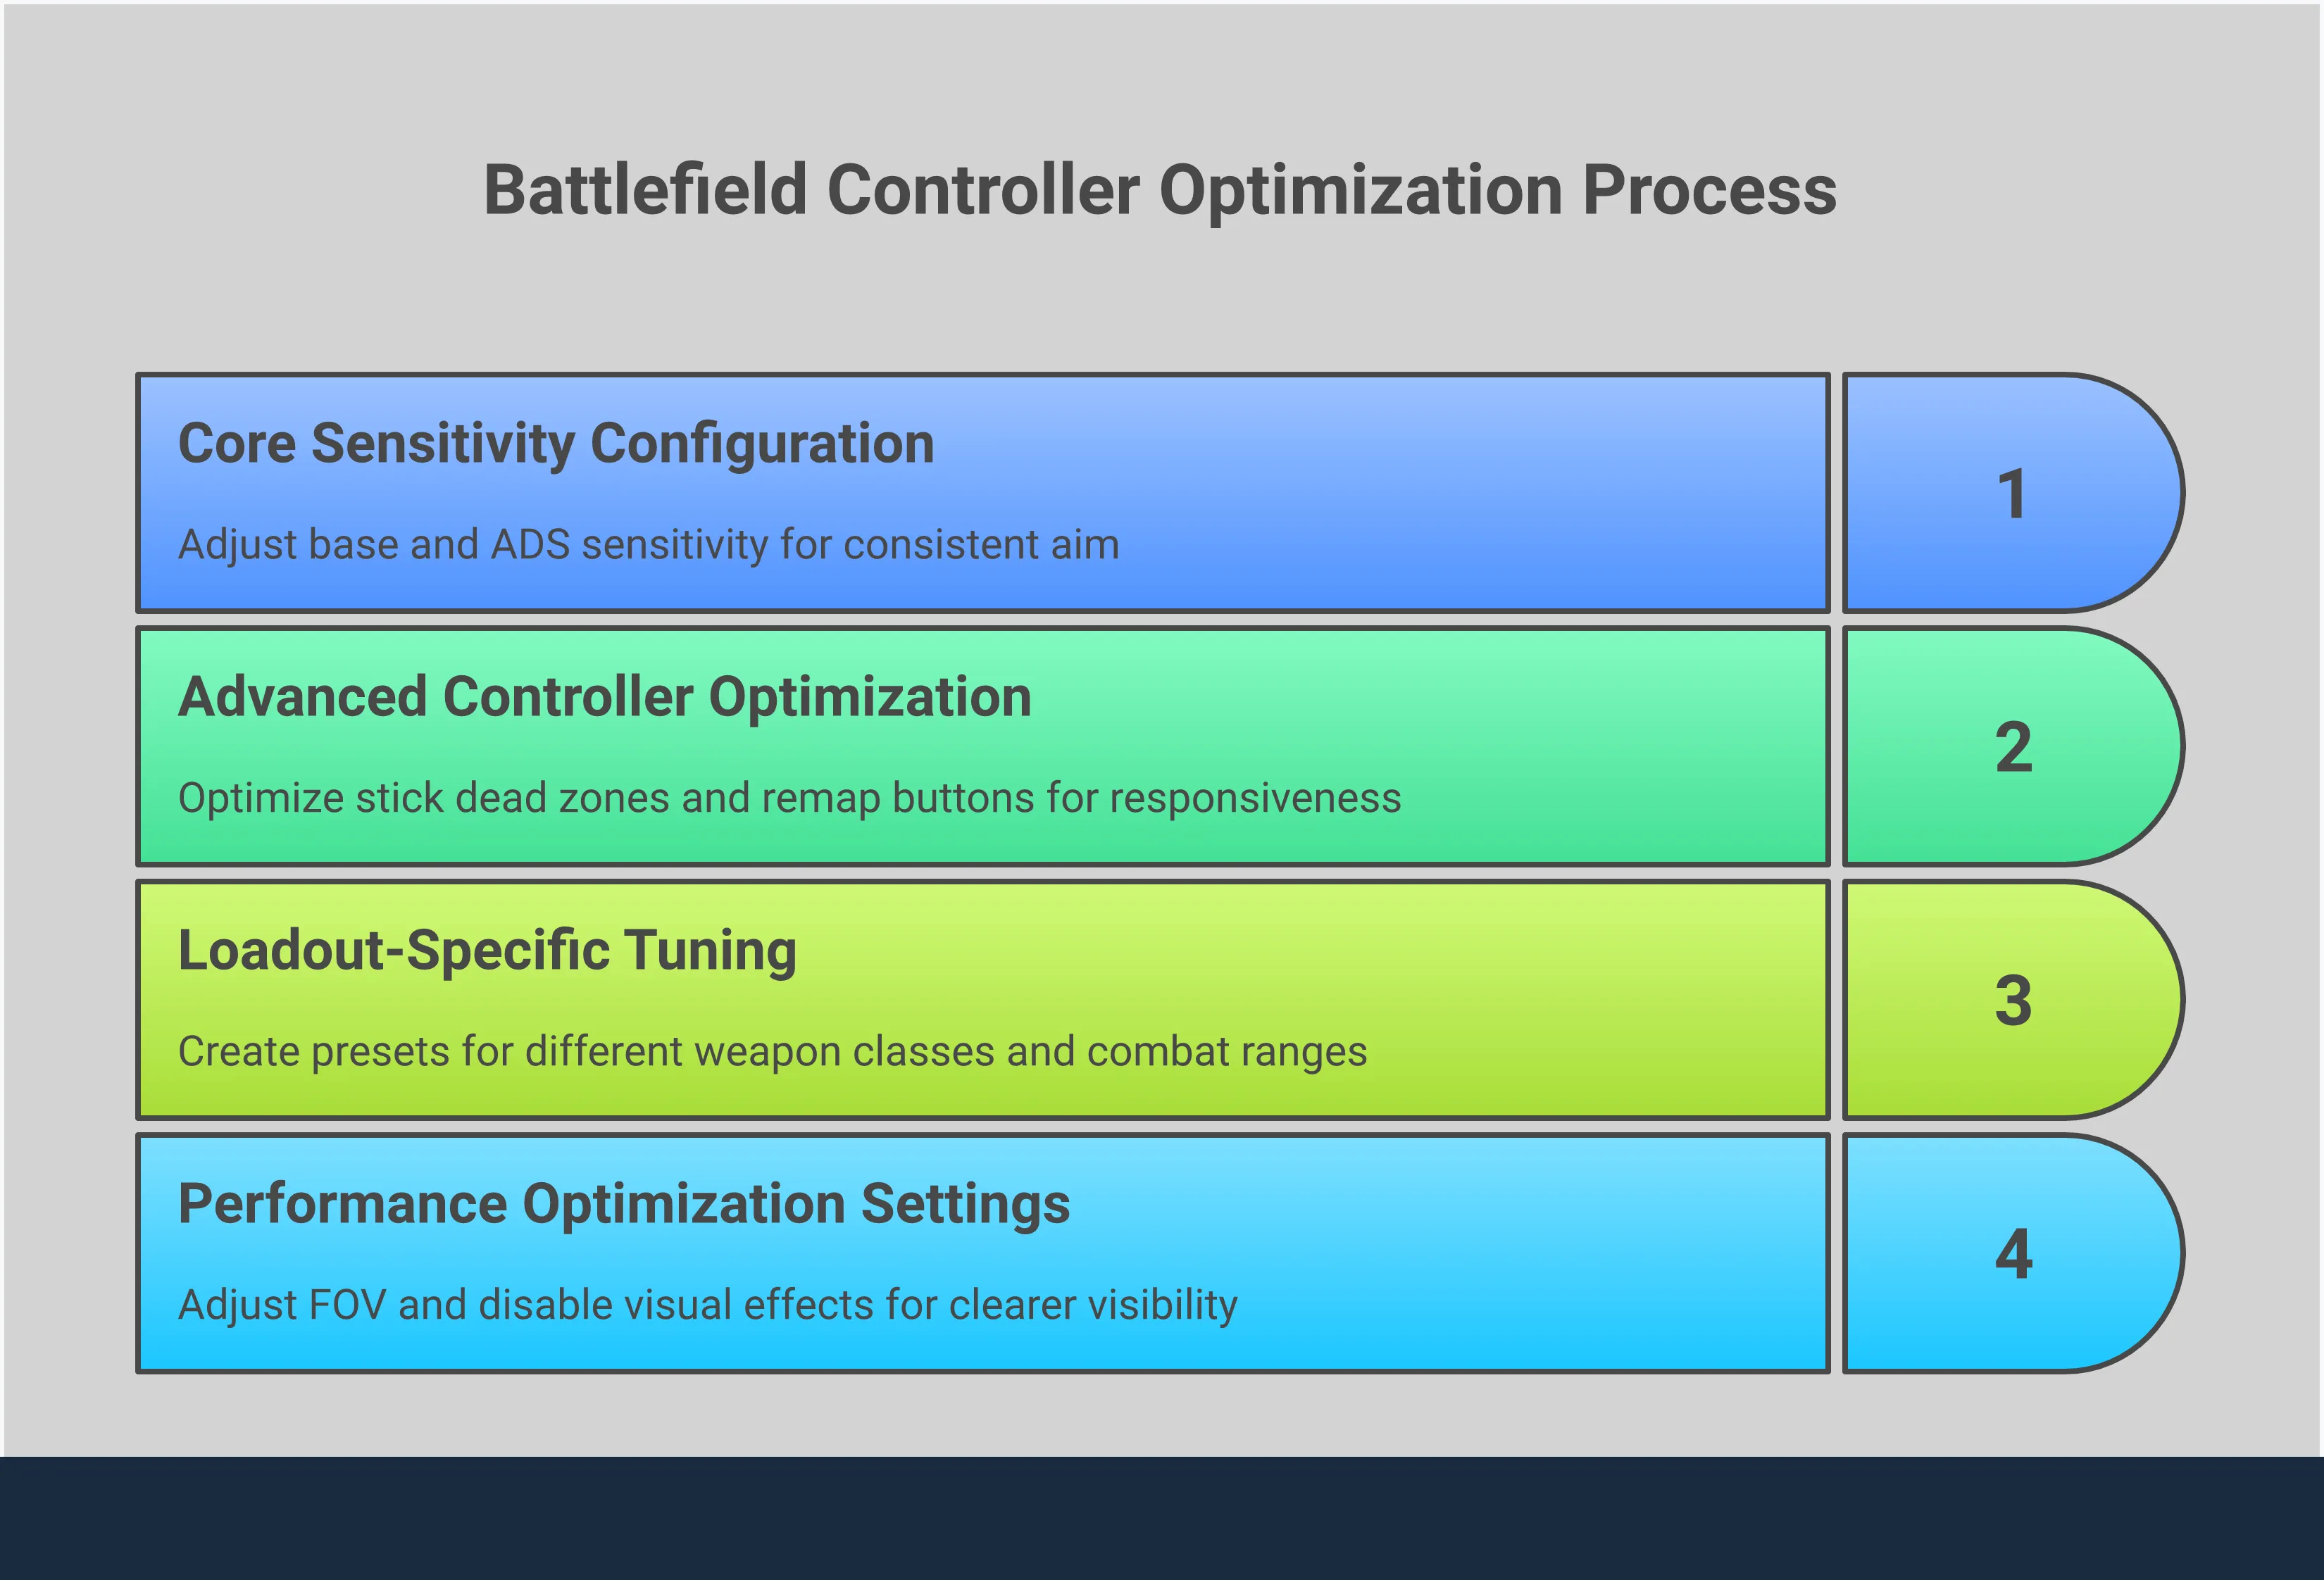The image size is (2324, 1580).
Task: Click the word "Battlefield" in the title
Action: point(645,190)
